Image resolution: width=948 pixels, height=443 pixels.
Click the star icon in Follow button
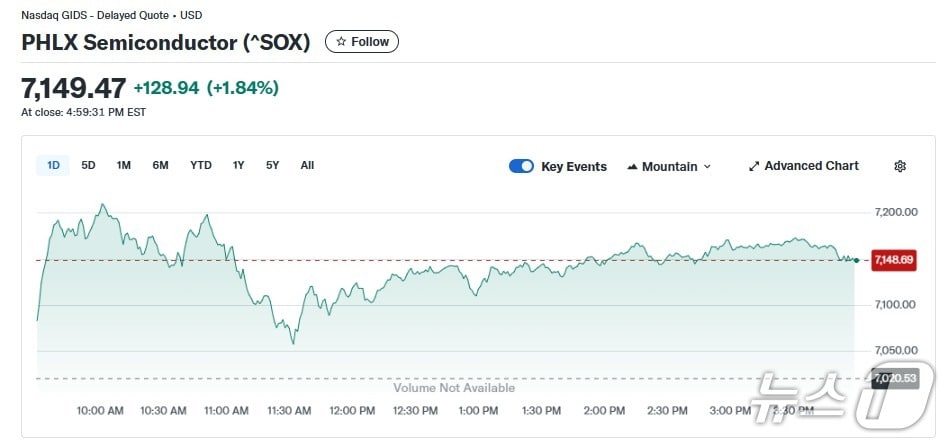[x=341, y=42]
